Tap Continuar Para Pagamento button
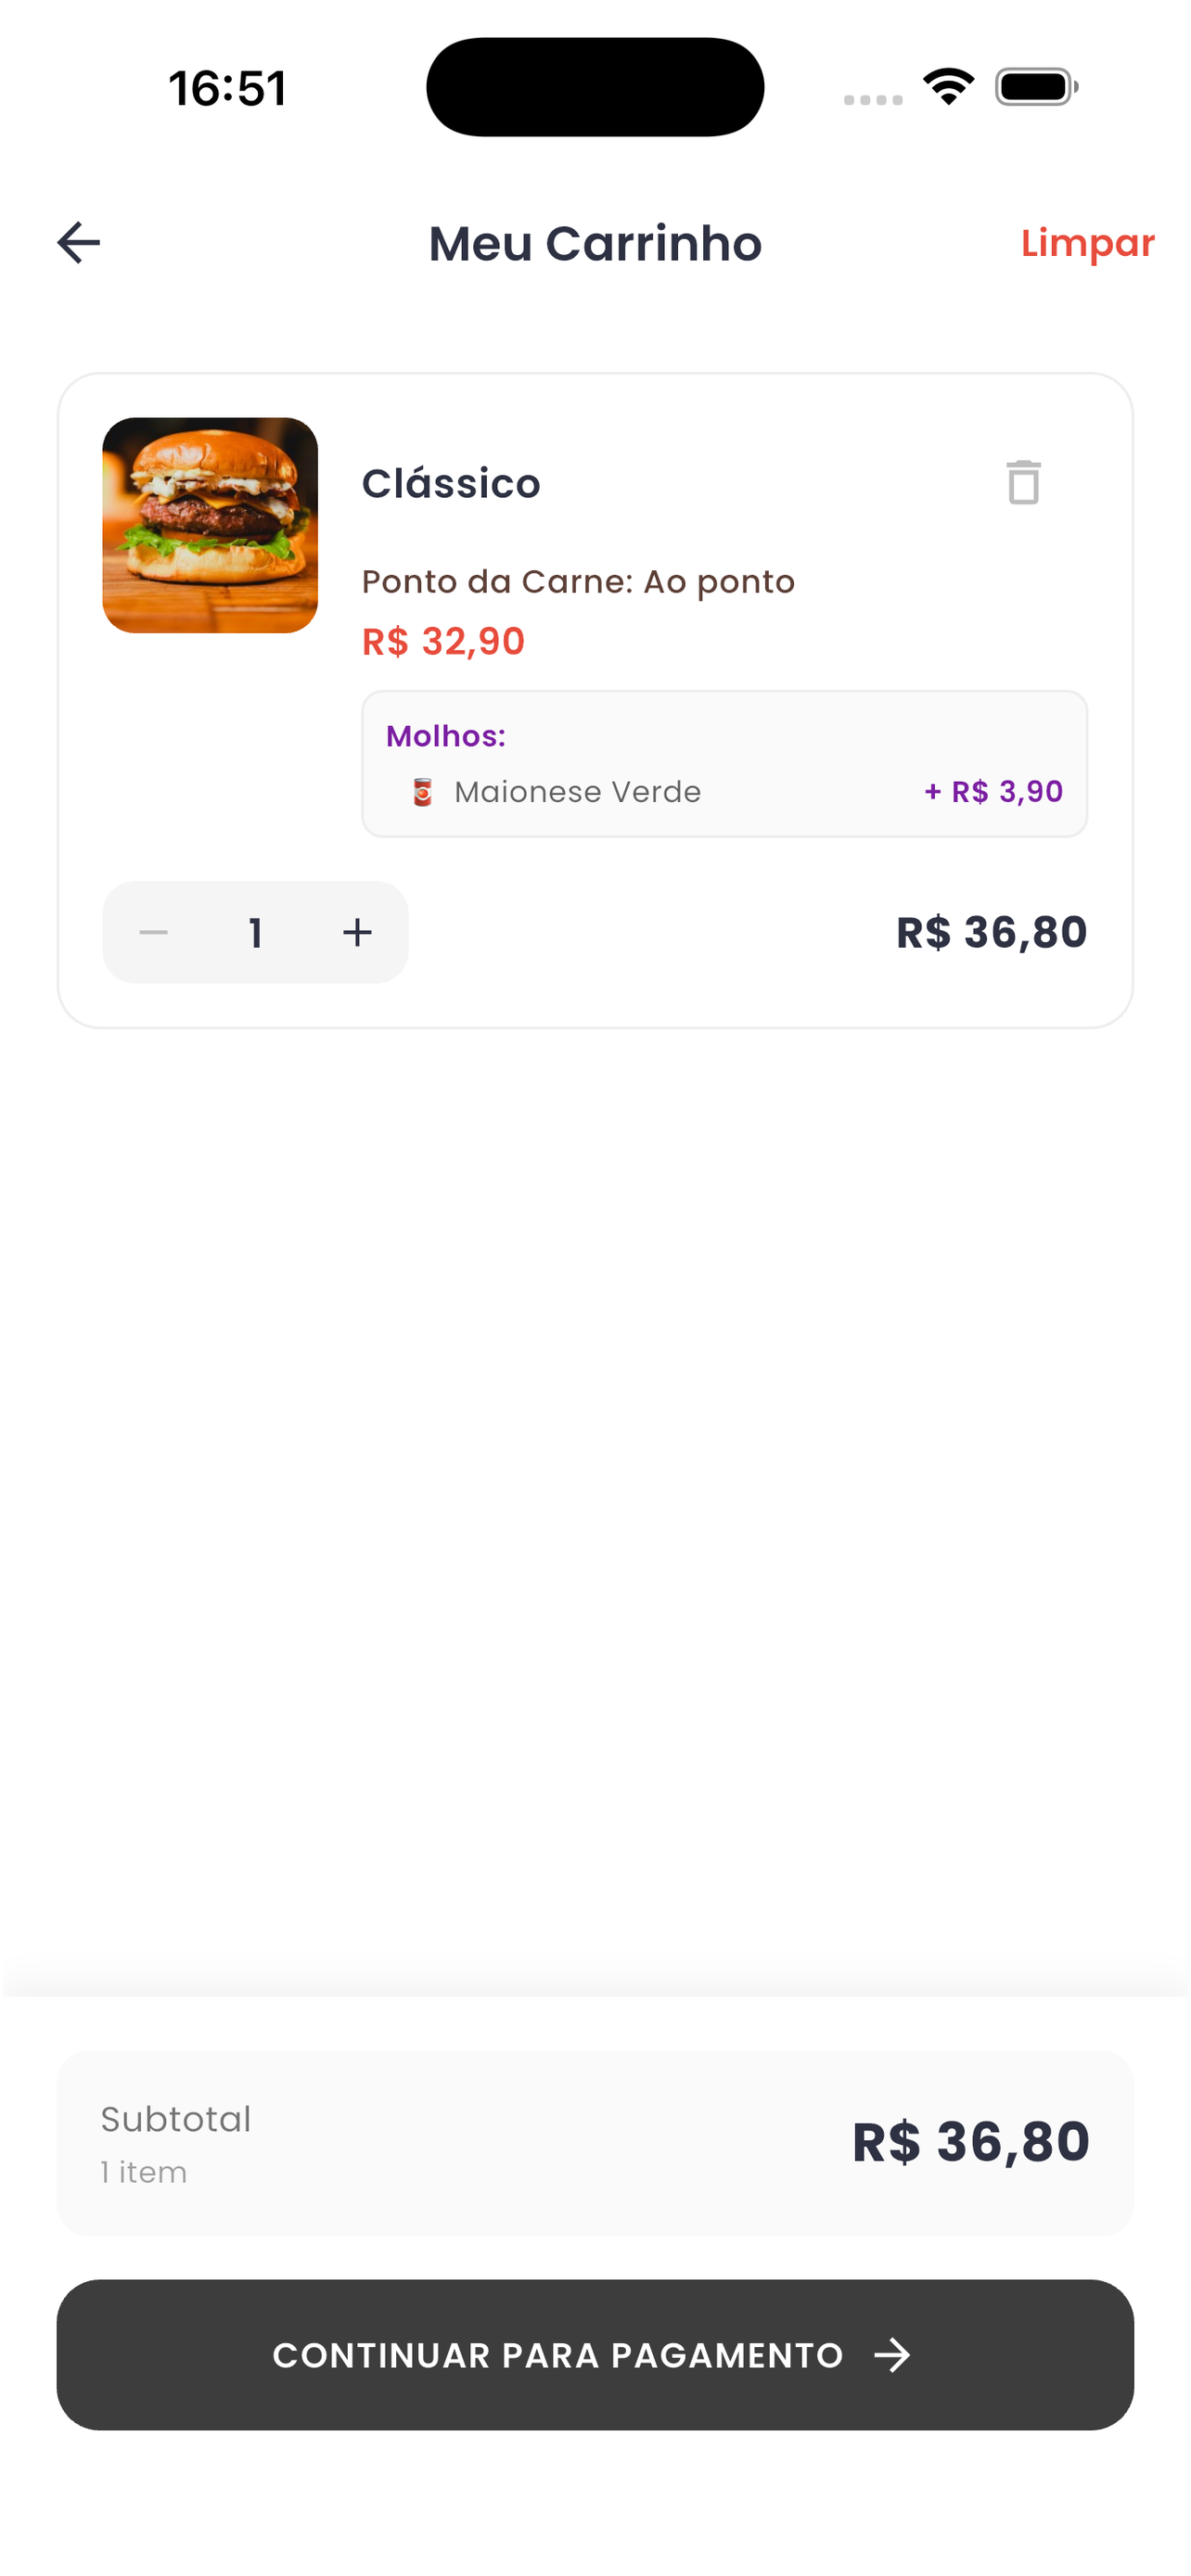Screen dimensions: 1191x2576 pyautogui.click(x=595, y=2354)
